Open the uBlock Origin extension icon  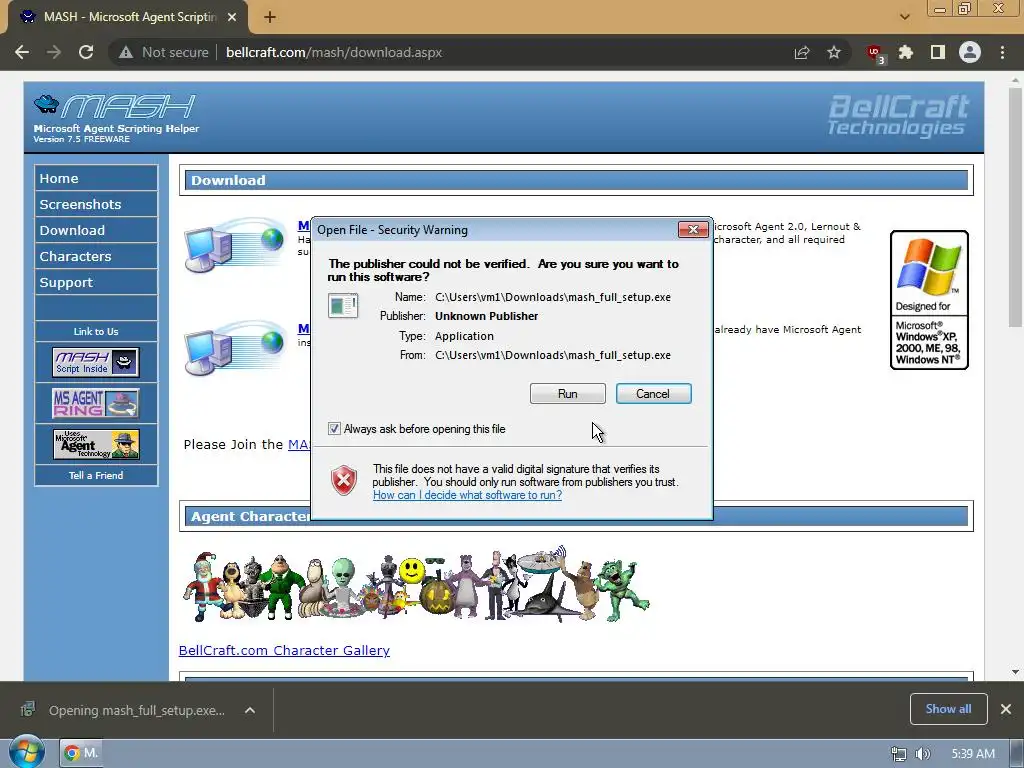pyautogui.click(x=874, y=53)
